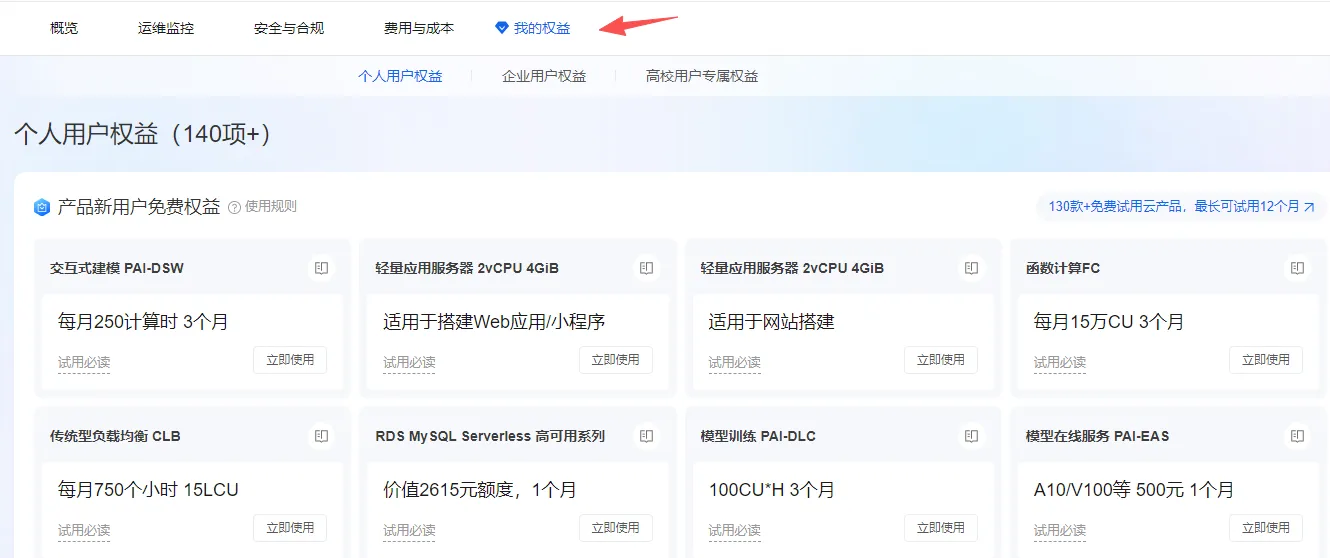The image size is (1330, 558).
Task: Open 试用必读 on Web应用/小程序 card
Action: click(409, 362)
